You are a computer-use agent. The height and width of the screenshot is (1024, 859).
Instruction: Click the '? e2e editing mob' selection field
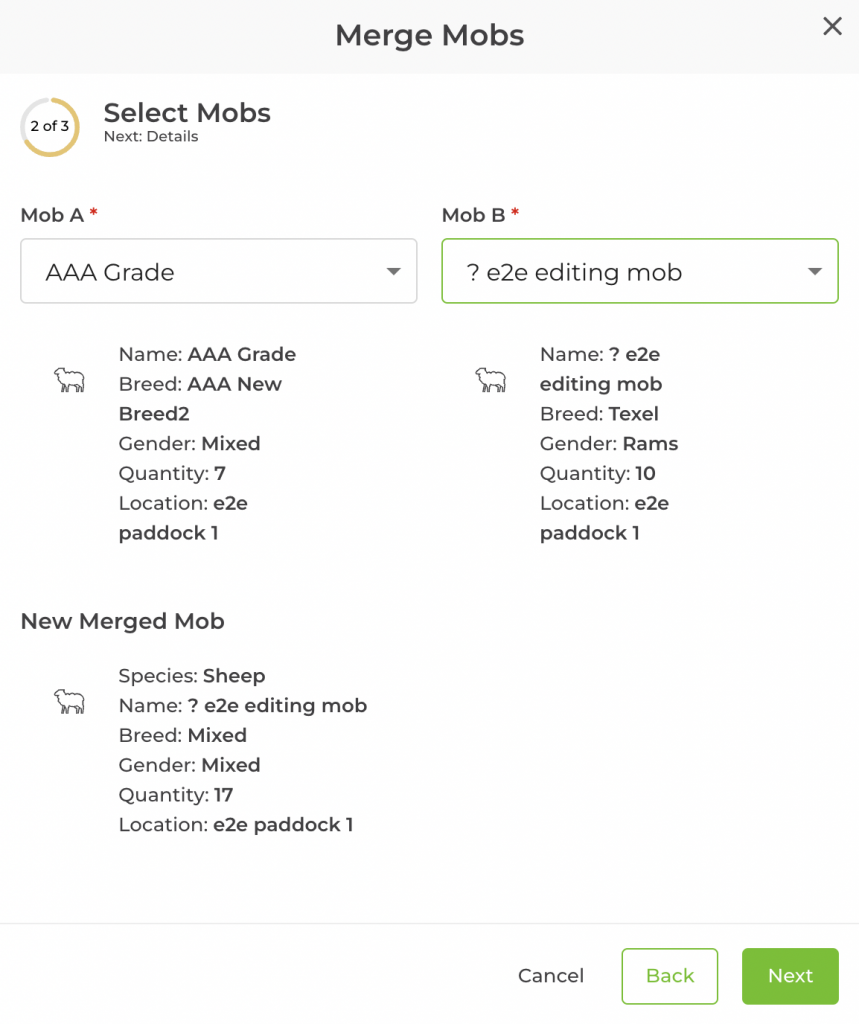click(x=620, y=271)
